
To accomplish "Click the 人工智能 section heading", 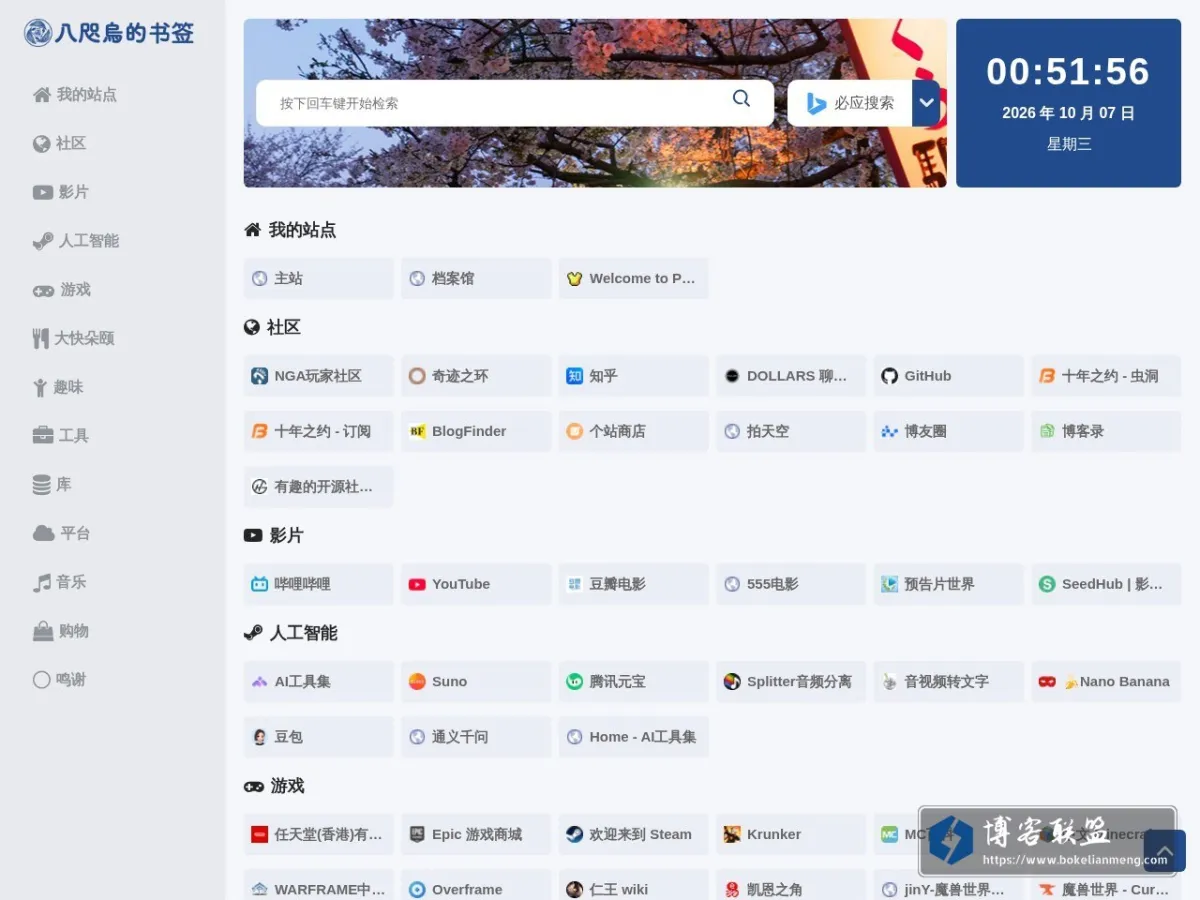I will [x=291, y=633].
